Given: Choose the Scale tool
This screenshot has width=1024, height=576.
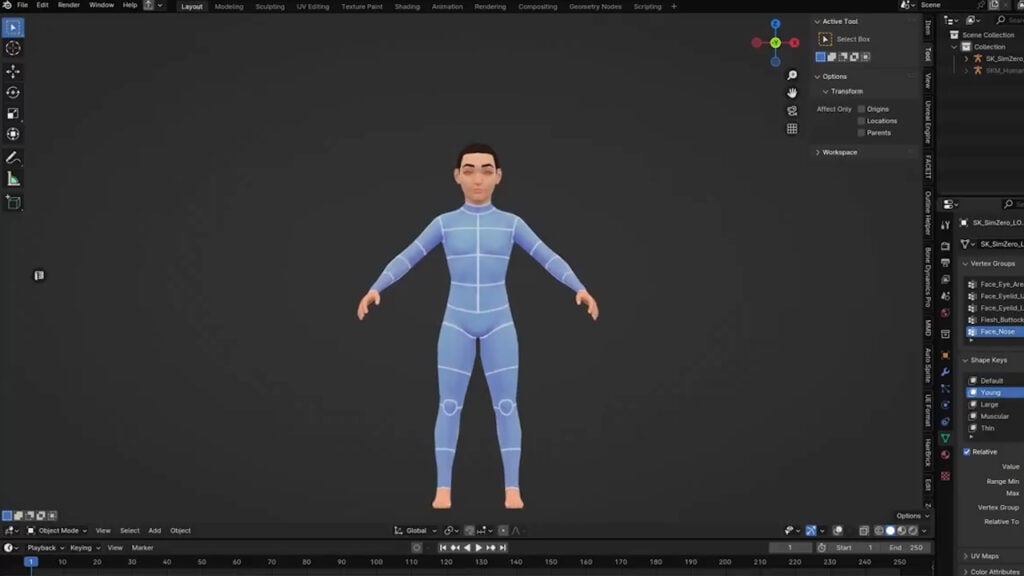Looking at the screenshot, I should pyautogui.click(x=13, y=113).
